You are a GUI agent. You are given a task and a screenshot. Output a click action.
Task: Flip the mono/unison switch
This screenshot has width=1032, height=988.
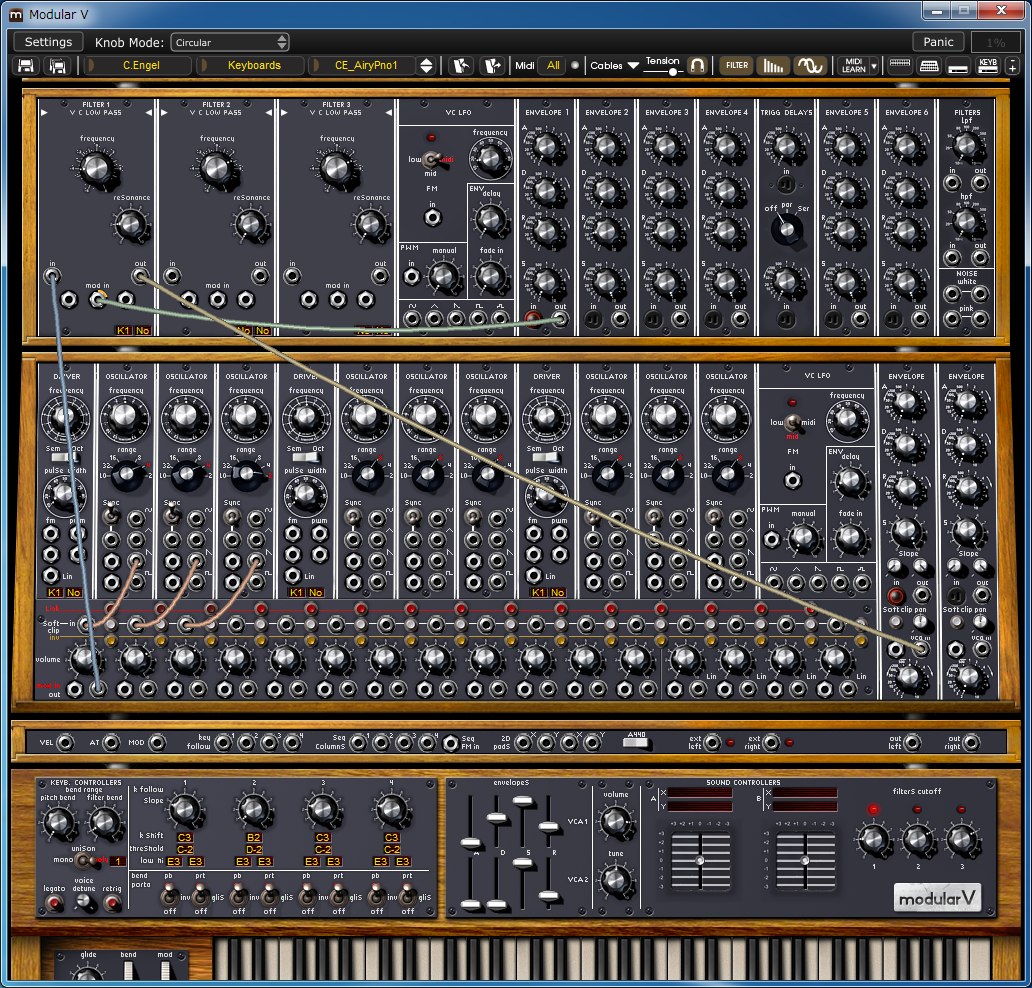click(84, 860)
